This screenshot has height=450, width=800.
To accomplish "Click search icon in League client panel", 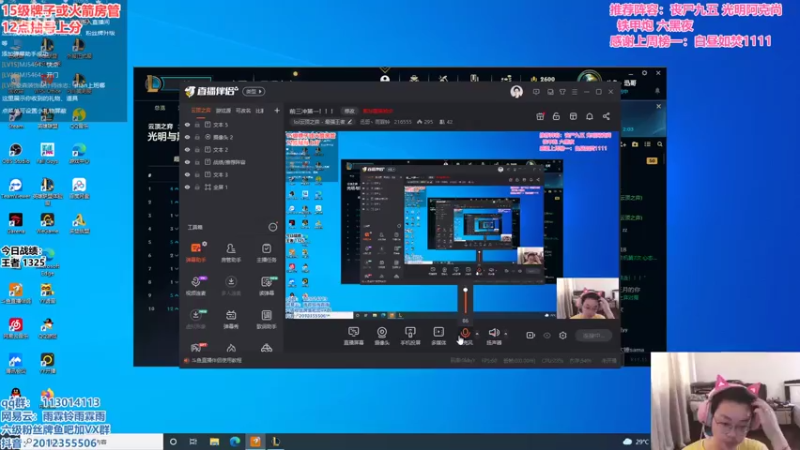I will click(660, 144).
